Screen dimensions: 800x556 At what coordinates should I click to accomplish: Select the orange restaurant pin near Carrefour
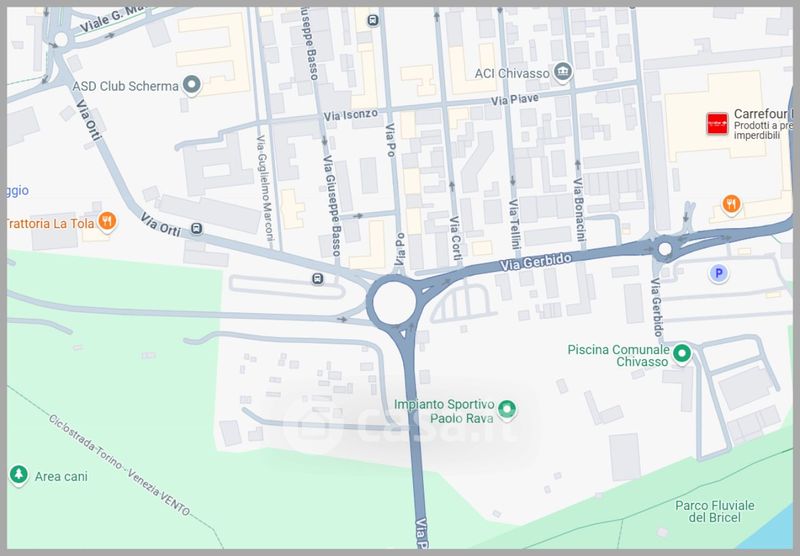coord(731,205)
